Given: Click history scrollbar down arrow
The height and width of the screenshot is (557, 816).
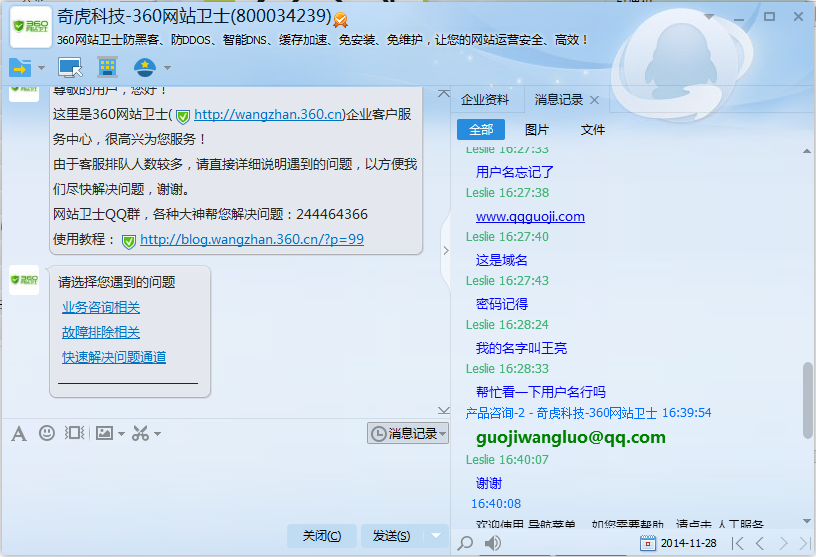Looking at the screenshot, I should coord(807,521).
